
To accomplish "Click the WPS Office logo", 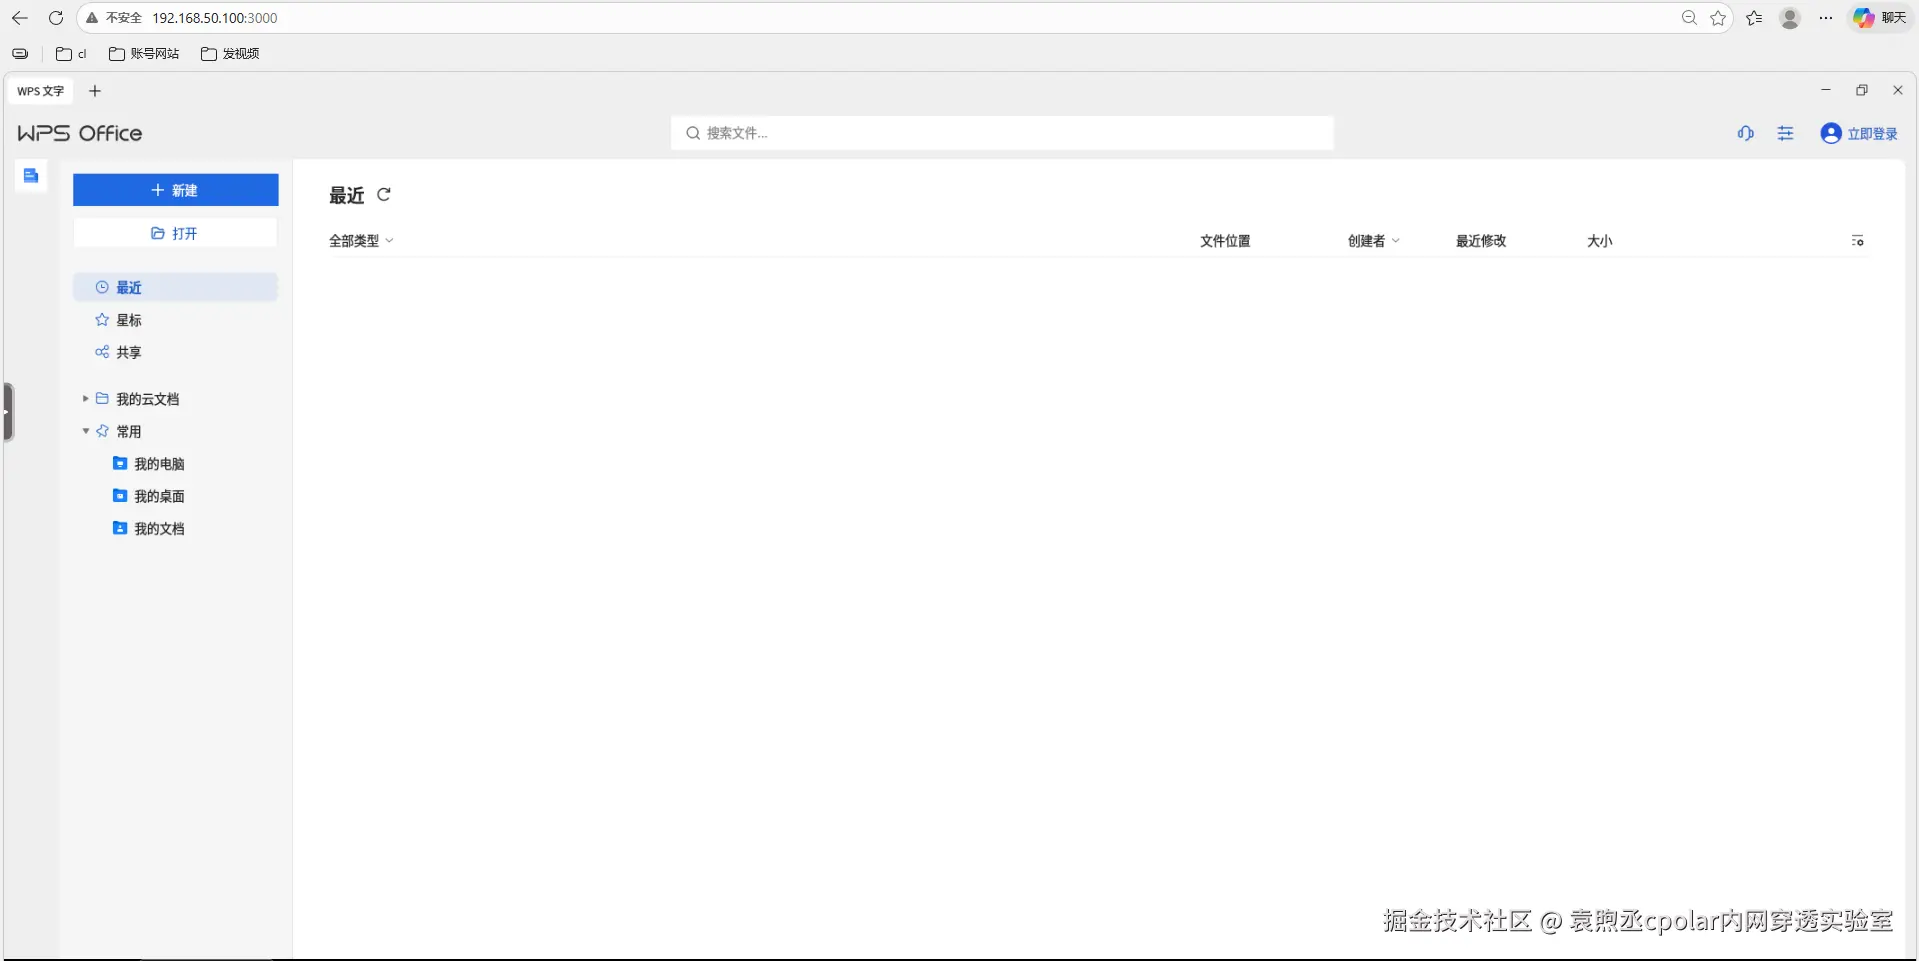I will tap(80, 133).
